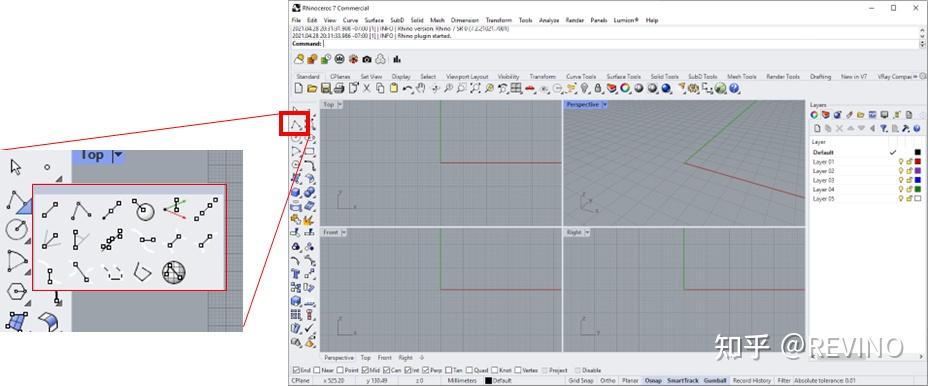This screenshot has width=928, height=386.
Task: Open the Analyze menu
Action: (x=549, y=20)
